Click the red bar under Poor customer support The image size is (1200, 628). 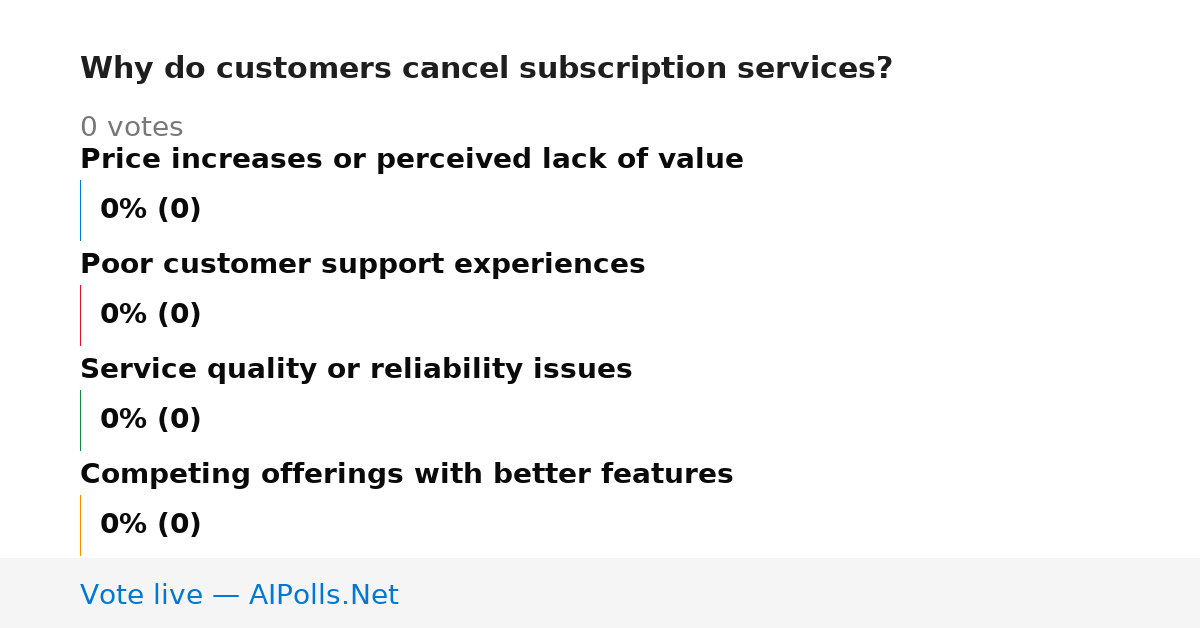pos(80,315)
